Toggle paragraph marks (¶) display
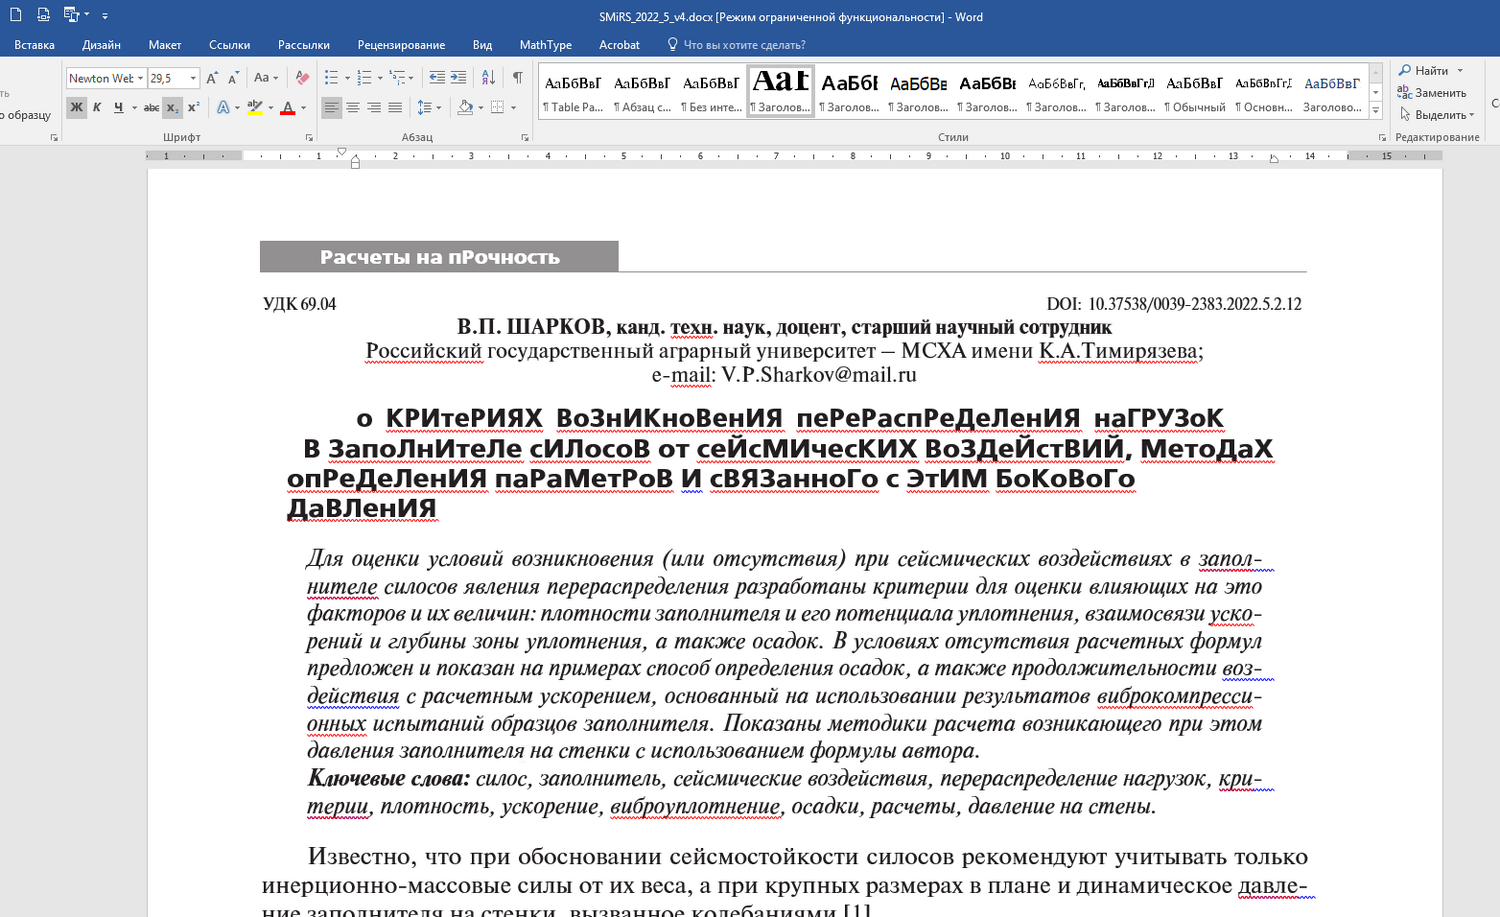 pyautogui.click(x=517, y=78)
